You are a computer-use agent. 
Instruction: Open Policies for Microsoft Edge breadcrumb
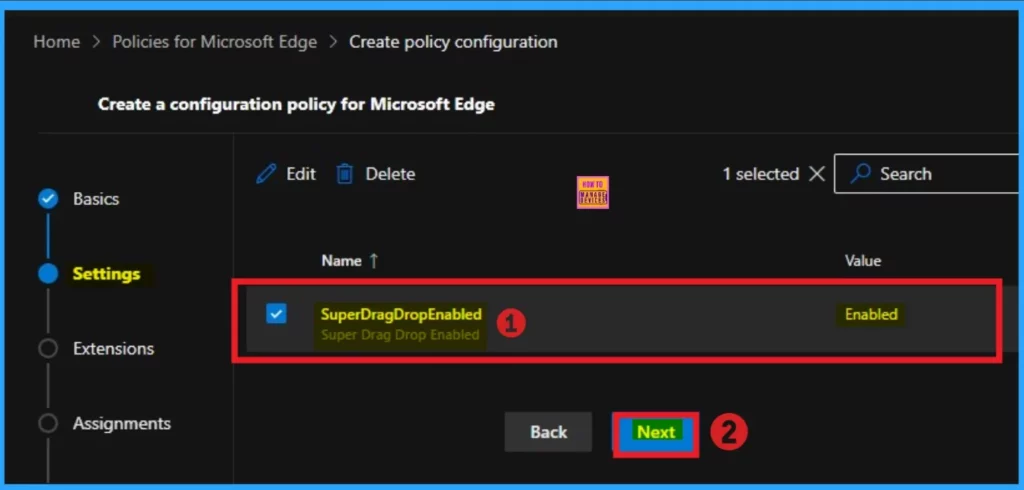click(x=215, y=42)
